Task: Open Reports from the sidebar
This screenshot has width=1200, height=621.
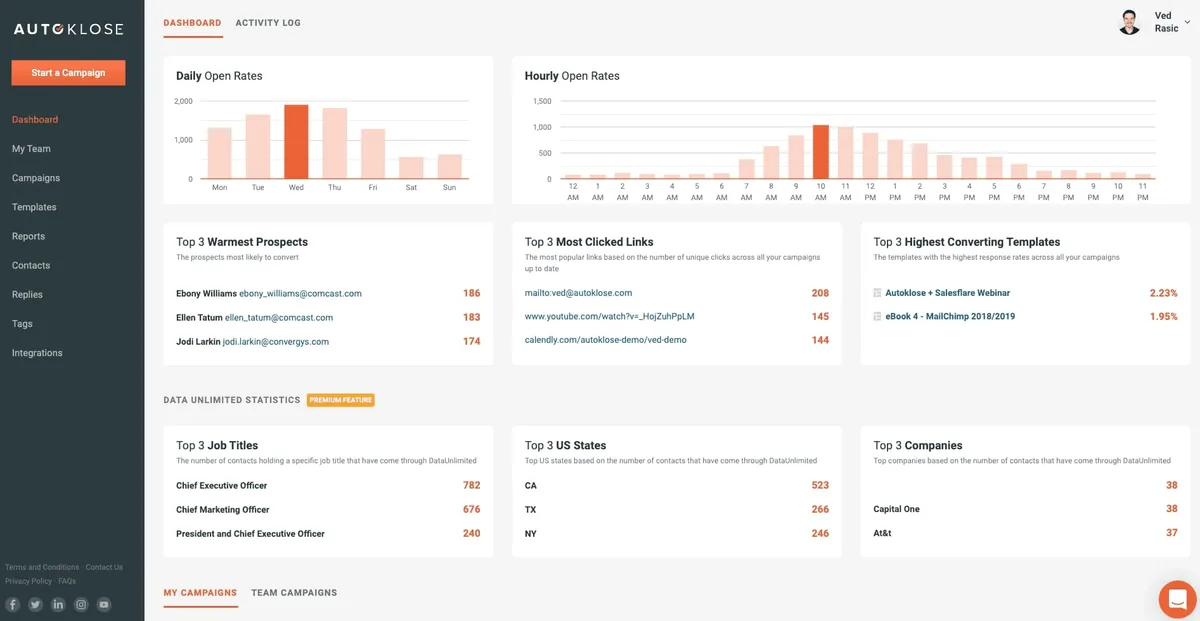Action: coord(28,236)
